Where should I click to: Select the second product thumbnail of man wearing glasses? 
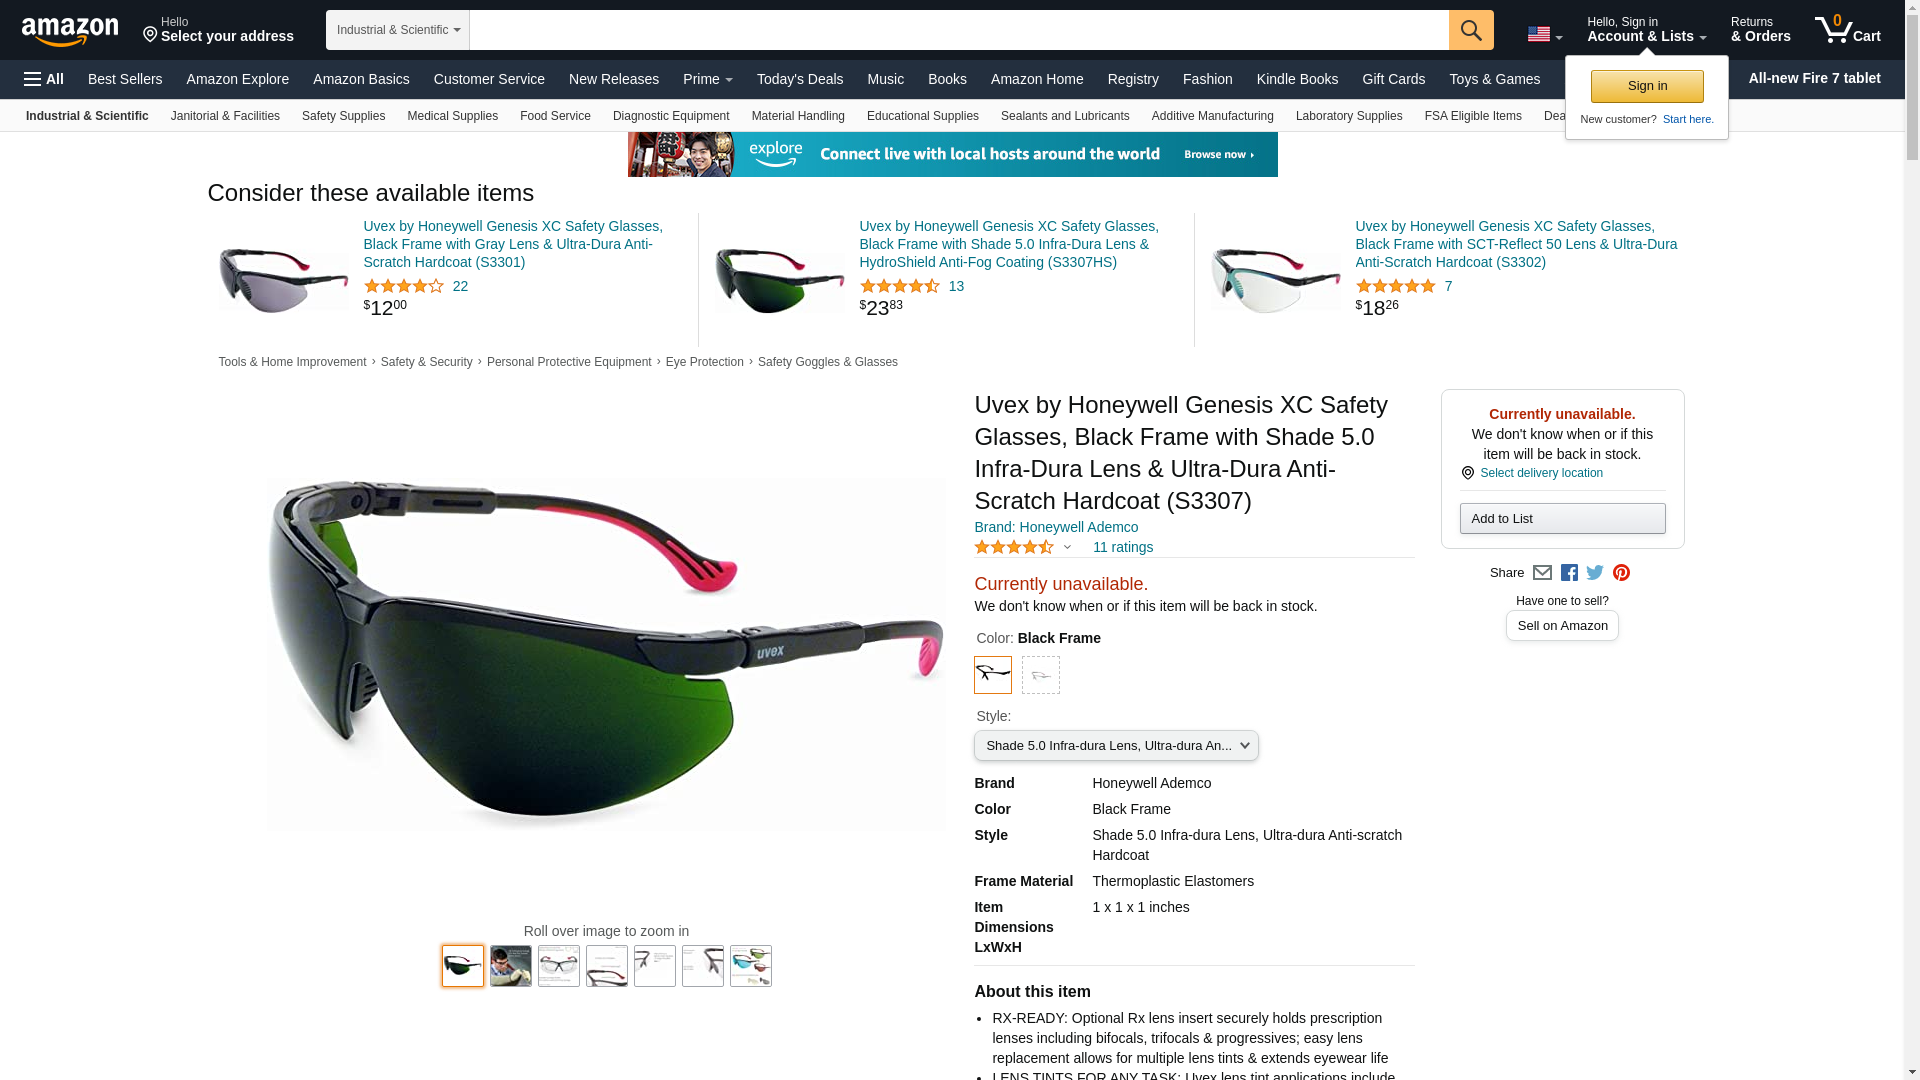tap(511, 966)
